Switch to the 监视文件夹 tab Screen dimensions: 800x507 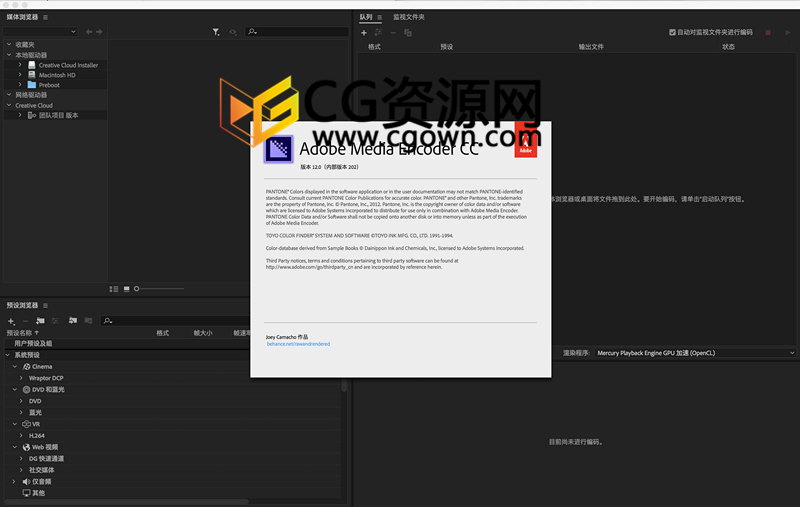coord(409,17)
